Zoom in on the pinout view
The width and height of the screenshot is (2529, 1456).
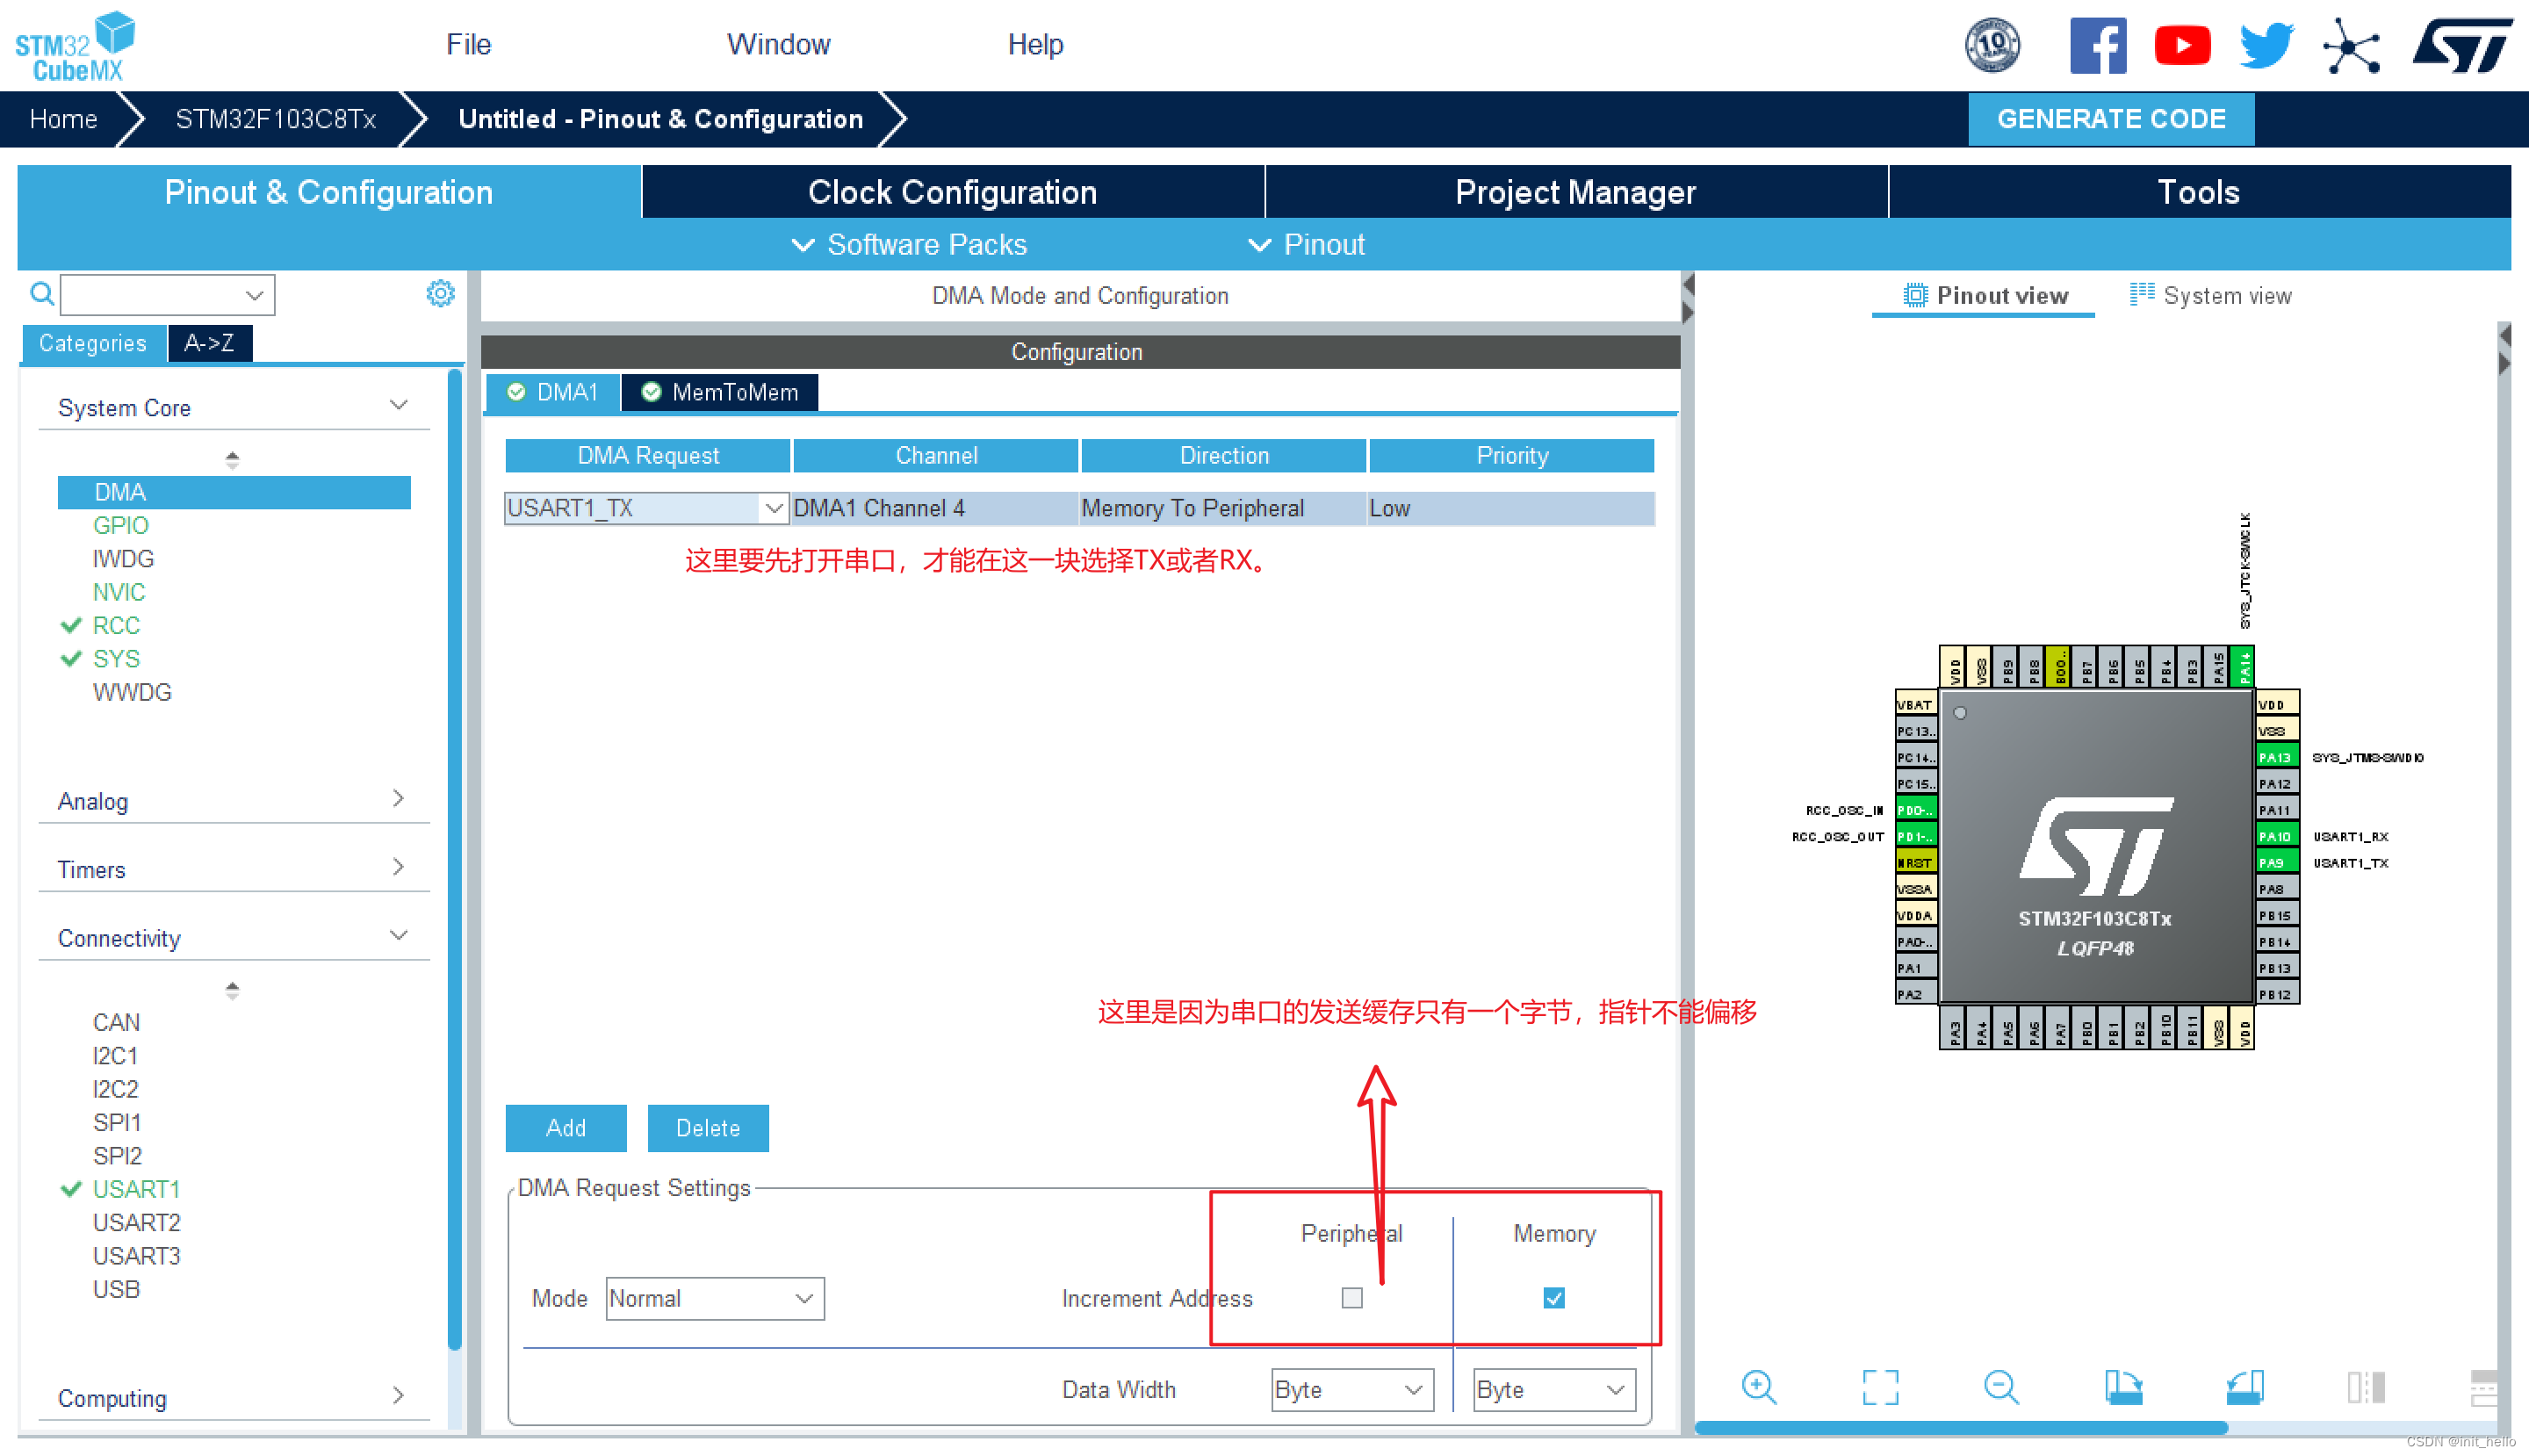coord(1758,1387)
